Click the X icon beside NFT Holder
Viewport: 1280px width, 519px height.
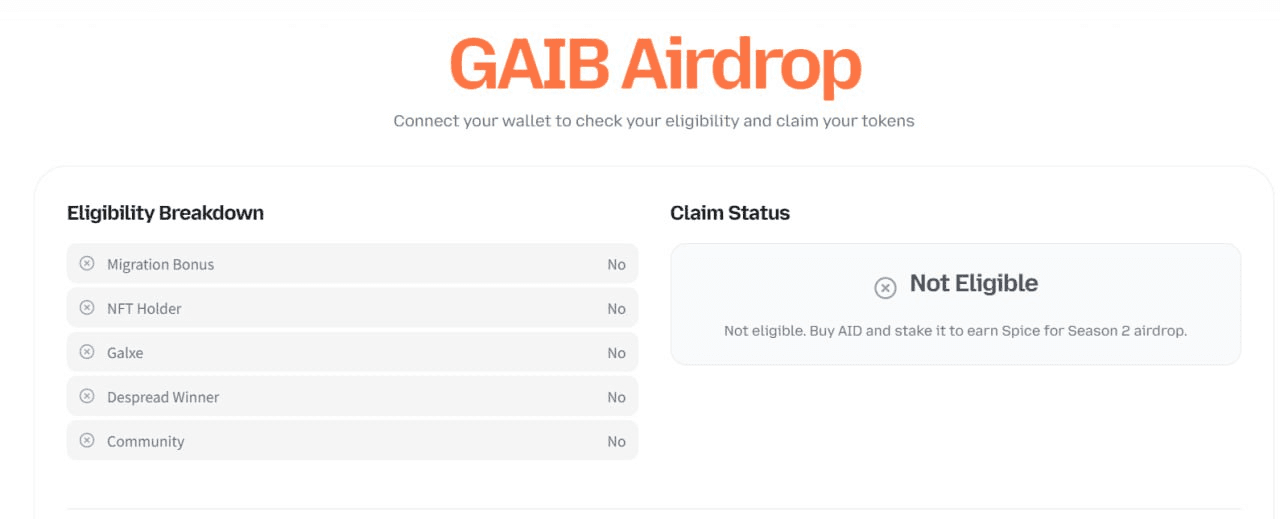coord(87,308)
